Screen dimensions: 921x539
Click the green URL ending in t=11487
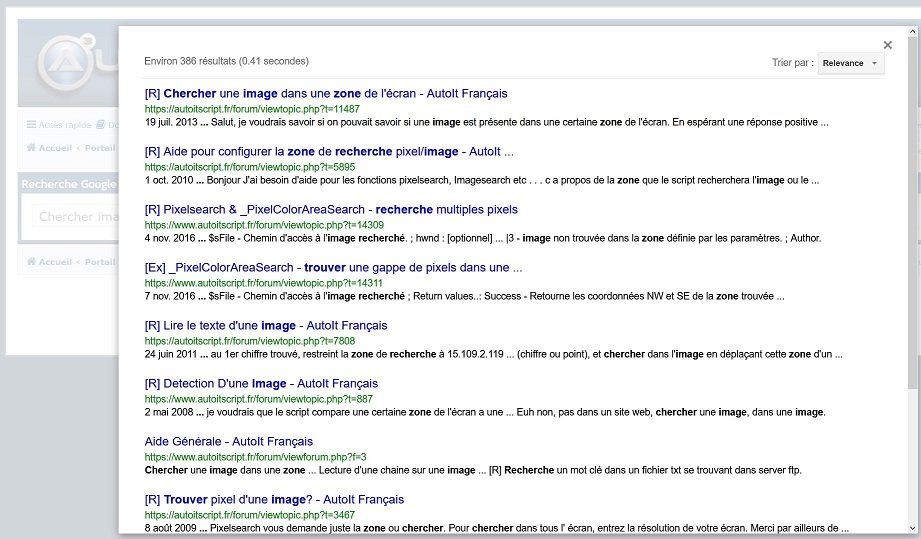(x=252, y=109)
